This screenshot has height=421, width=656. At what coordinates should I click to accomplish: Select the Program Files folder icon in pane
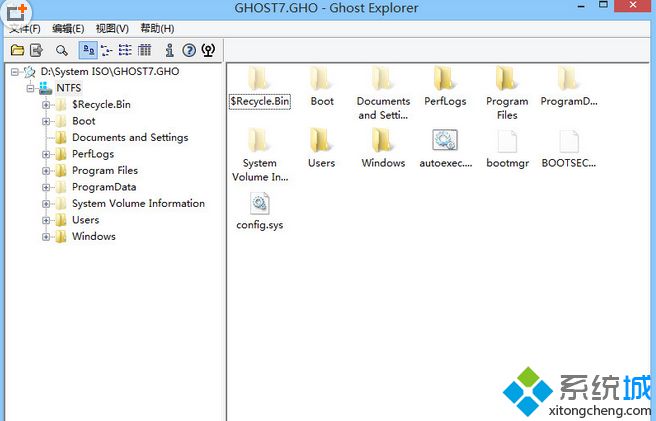(x=507, y=79)
